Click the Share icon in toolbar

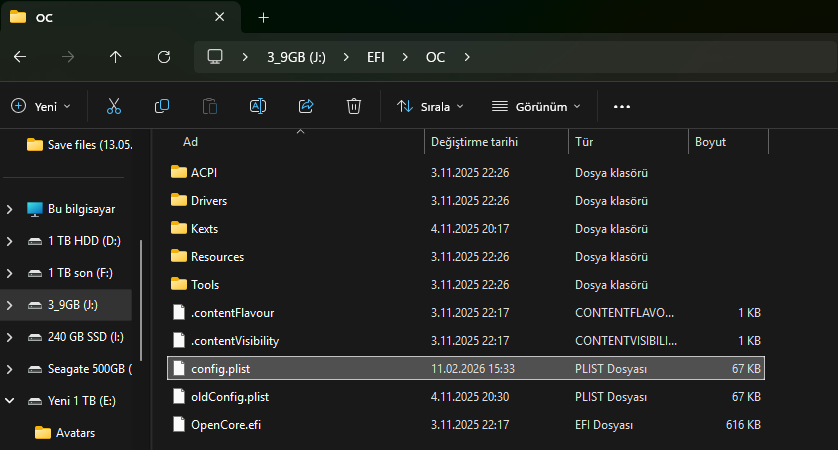pyautogui.click(x=306, y=106)
